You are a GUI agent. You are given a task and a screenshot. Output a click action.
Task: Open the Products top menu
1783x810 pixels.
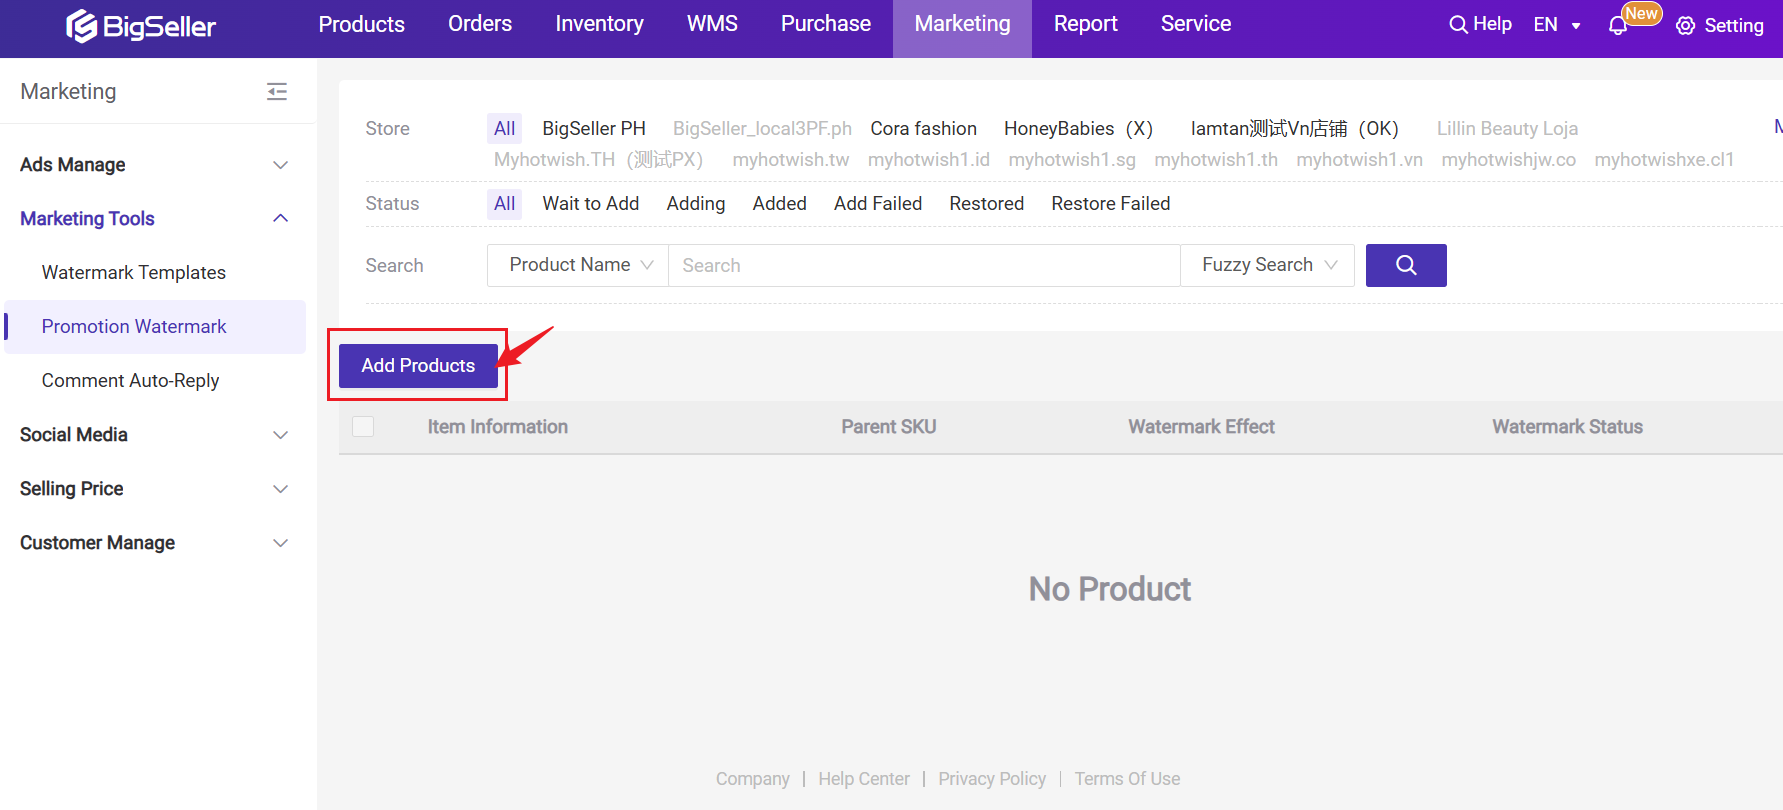tap(362, 24)
